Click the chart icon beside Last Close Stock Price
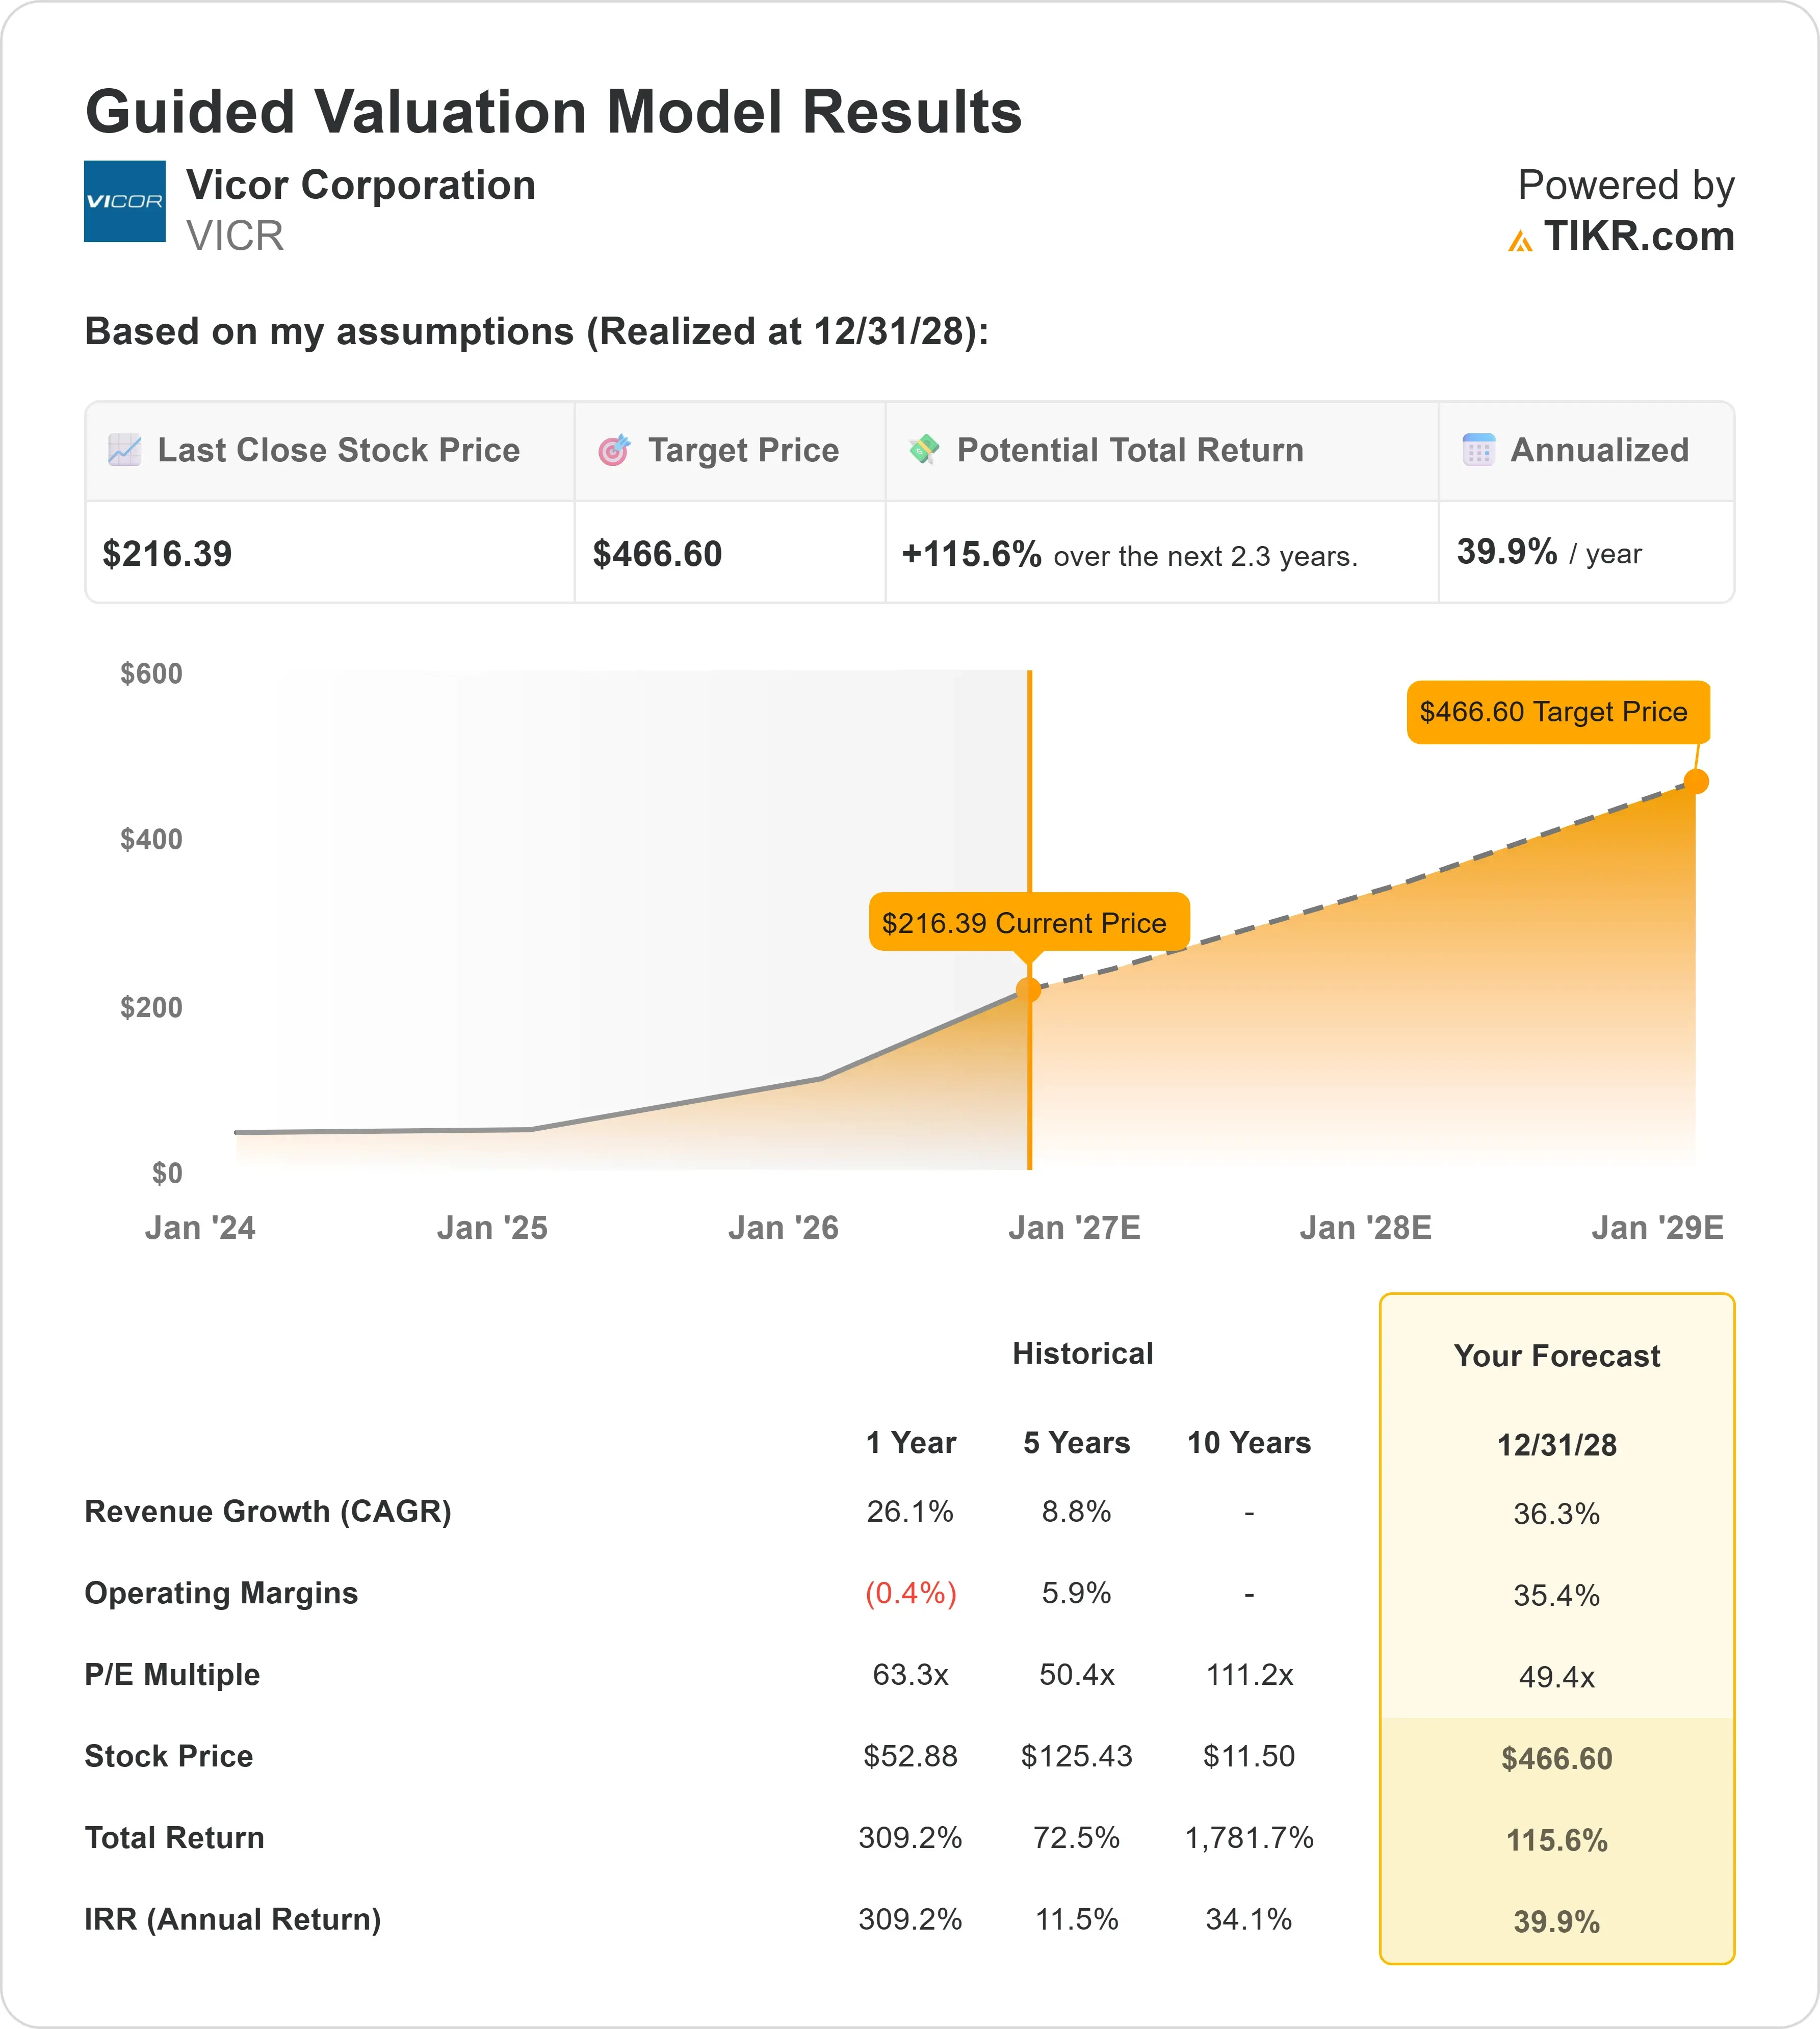This screenshot has height=2029, width=1820. [x=124, y=450]
